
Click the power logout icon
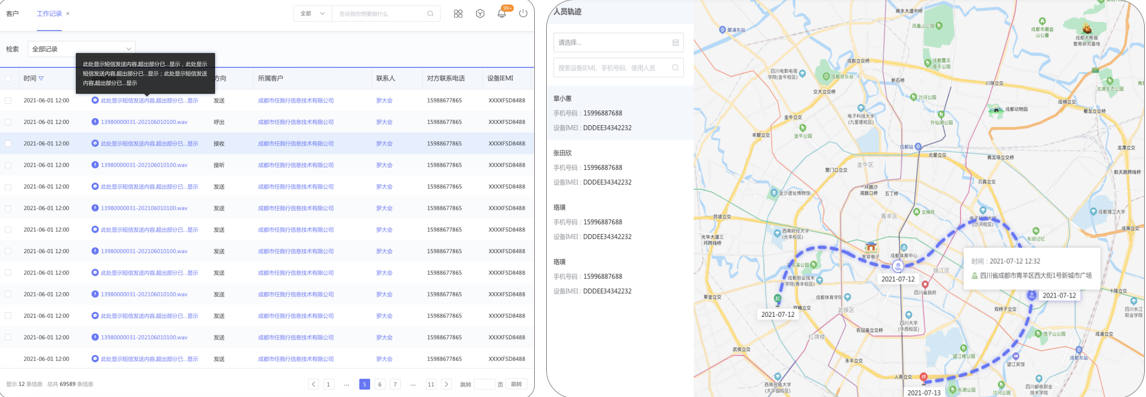tap(523, 13)
